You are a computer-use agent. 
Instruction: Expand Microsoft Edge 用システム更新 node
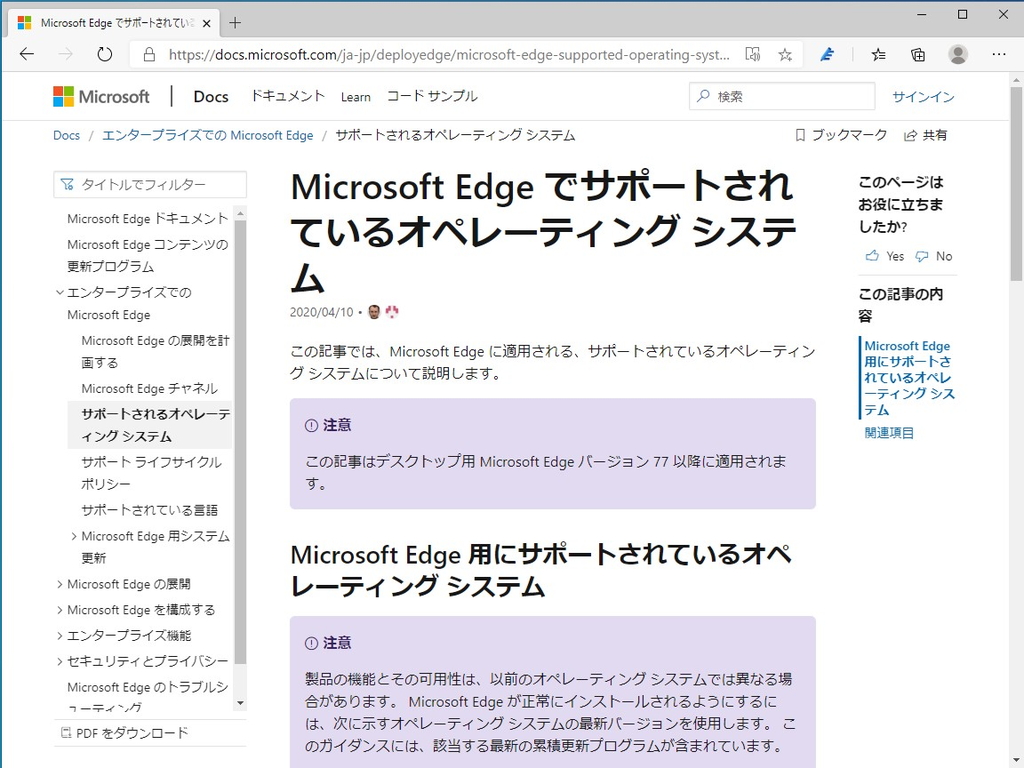pyautogui.click(x=74, y=536)
